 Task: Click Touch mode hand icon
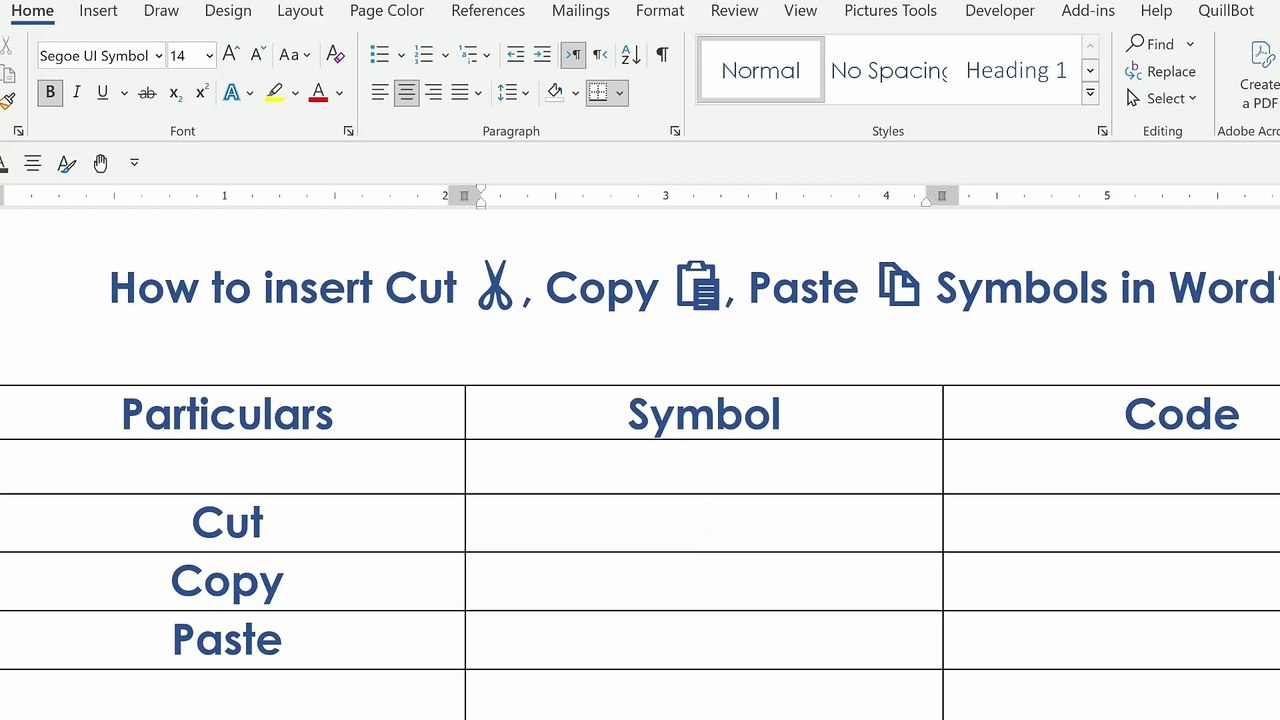[100, 163]
